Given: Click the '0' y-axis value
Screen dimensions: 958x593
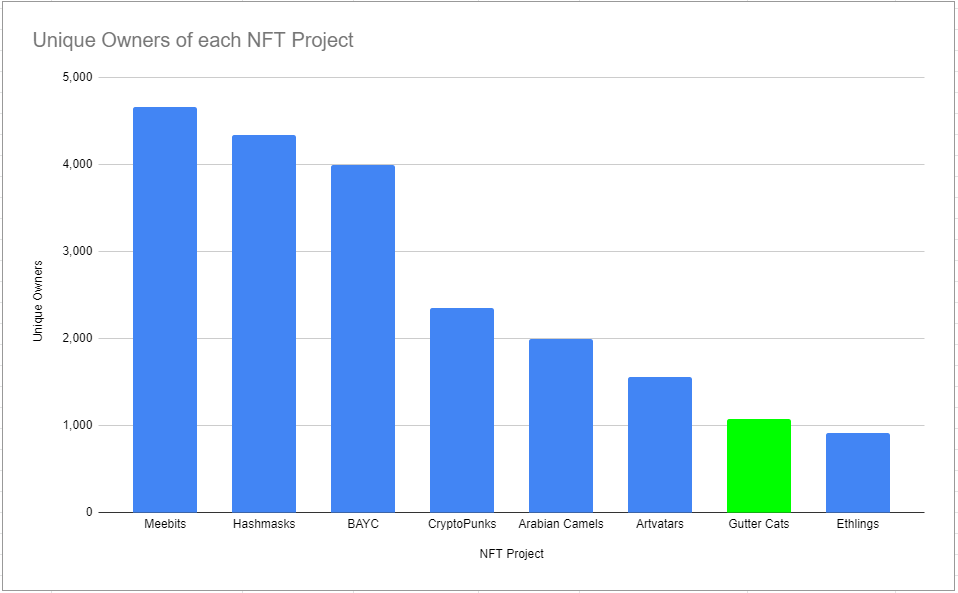Looking at the screenshot, I should [x=89, y=512].
